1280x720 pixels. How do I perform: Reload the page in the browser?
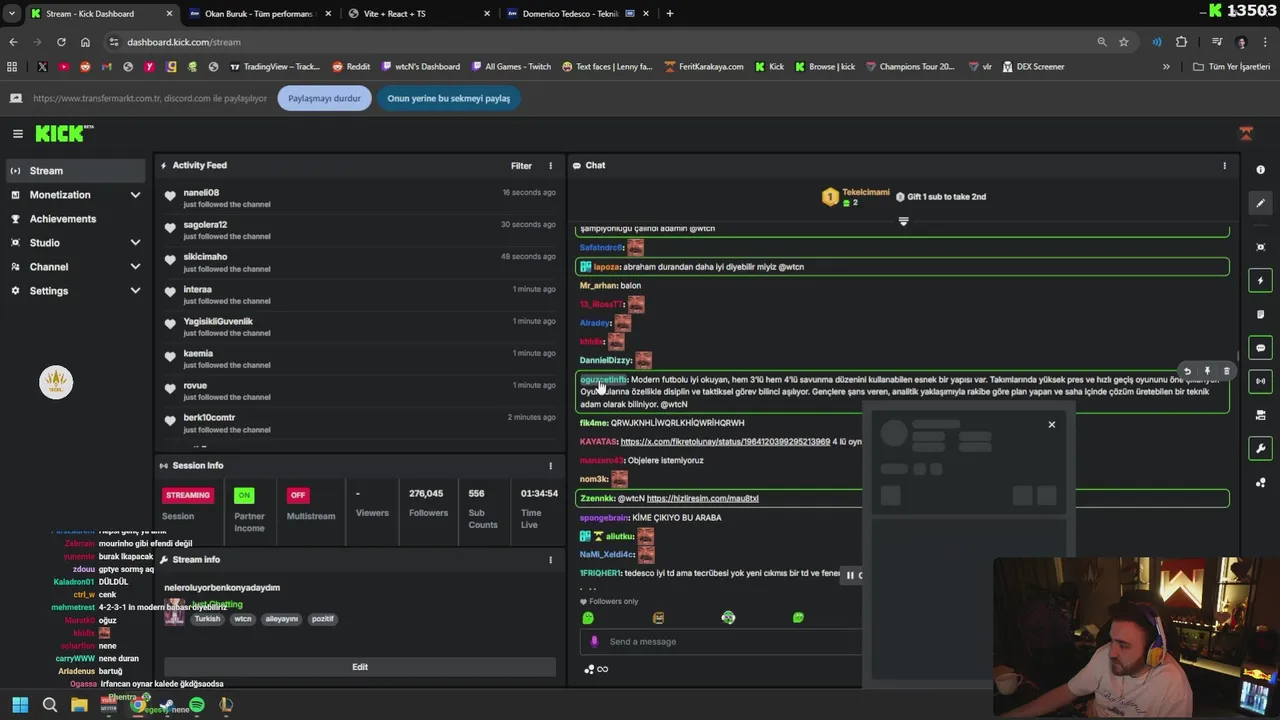(61, 42)
